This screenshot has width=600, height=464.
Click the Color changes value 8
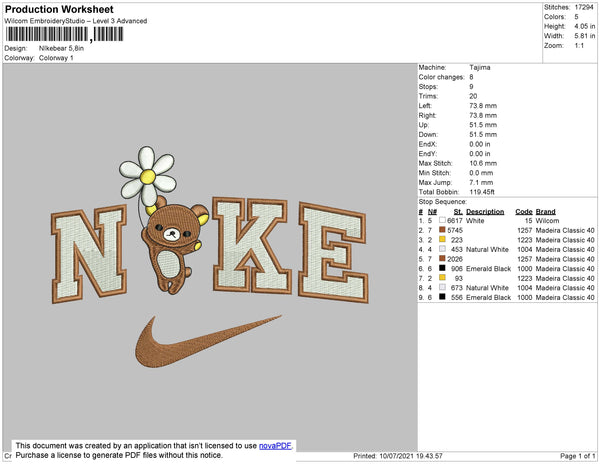point(471,77)
